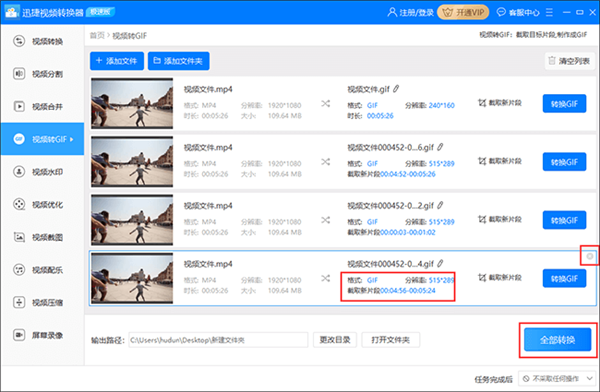Click 截取新片段 for the row ending 2.gif
600x392 pixels.
500,219
